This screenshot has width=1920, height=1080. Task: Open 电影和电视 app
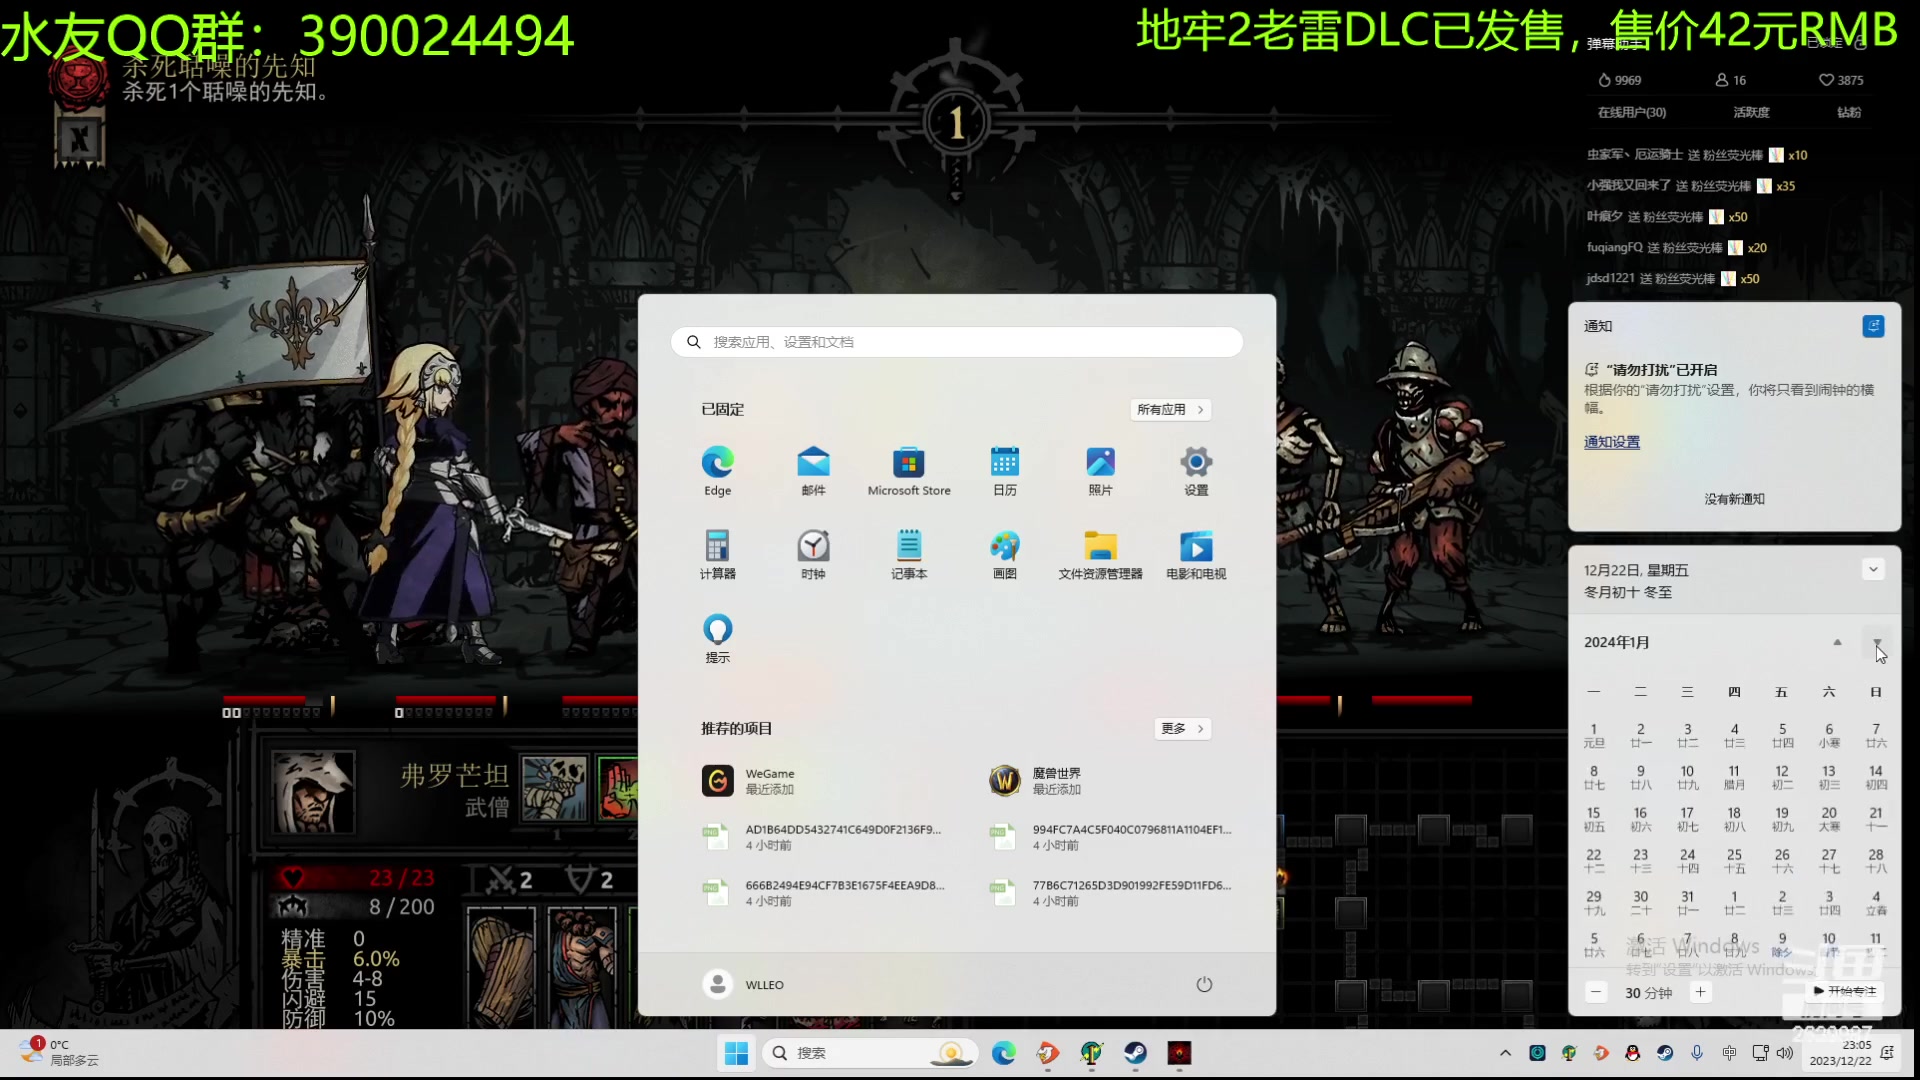1196,555
